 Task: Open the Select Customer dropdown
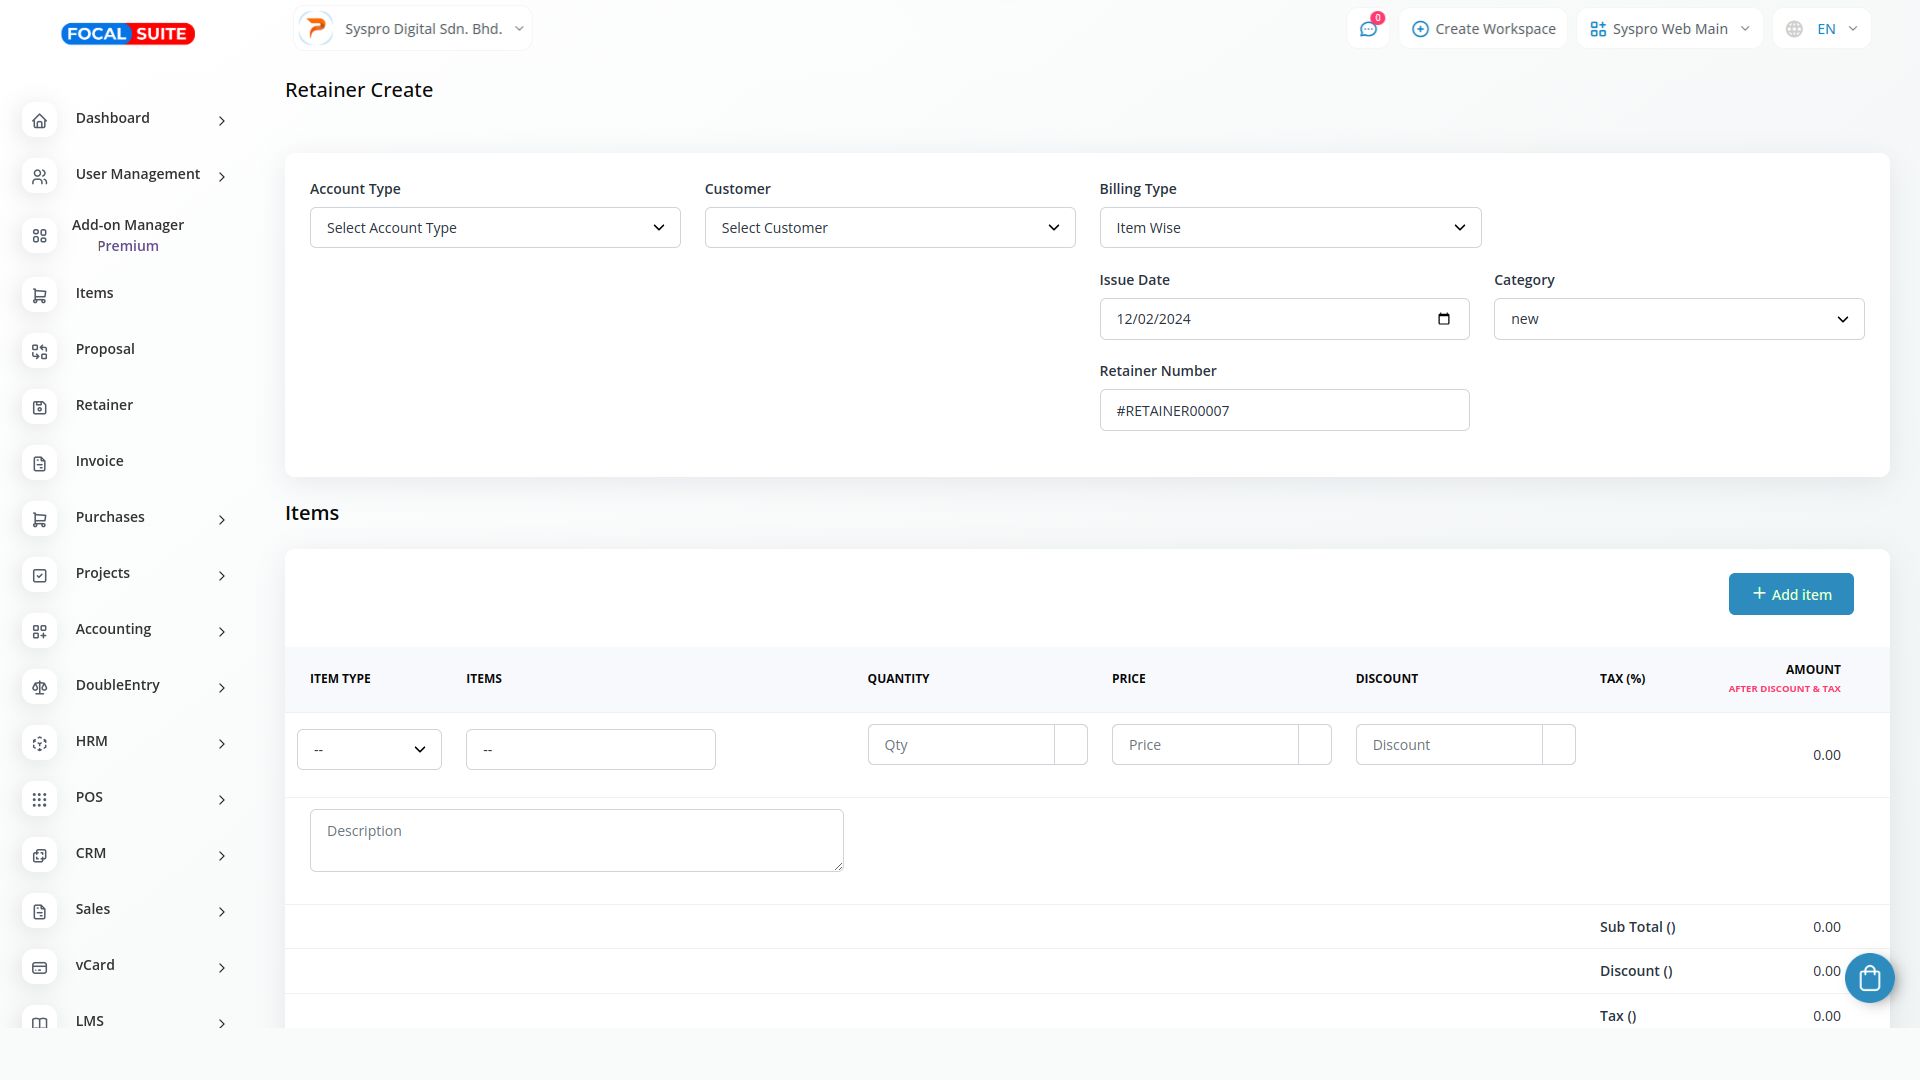tap(889, 228)
